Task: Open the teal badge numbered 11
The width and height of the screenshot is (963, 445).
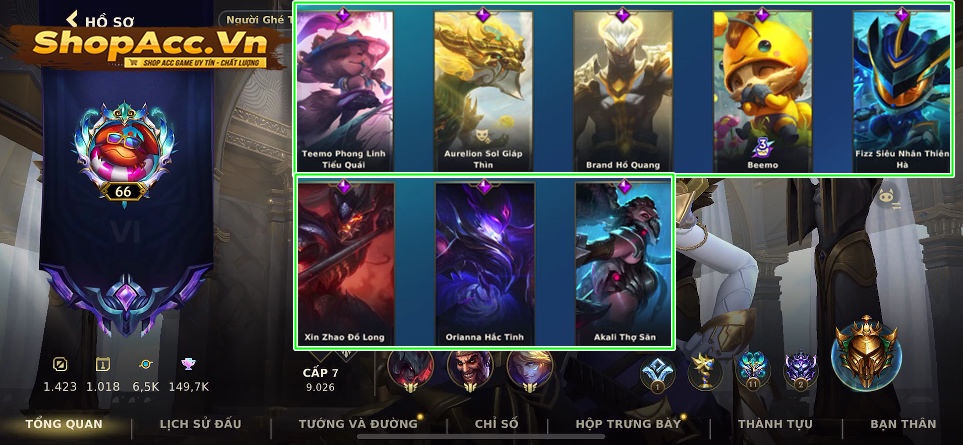Action: [x=753, y=372]
